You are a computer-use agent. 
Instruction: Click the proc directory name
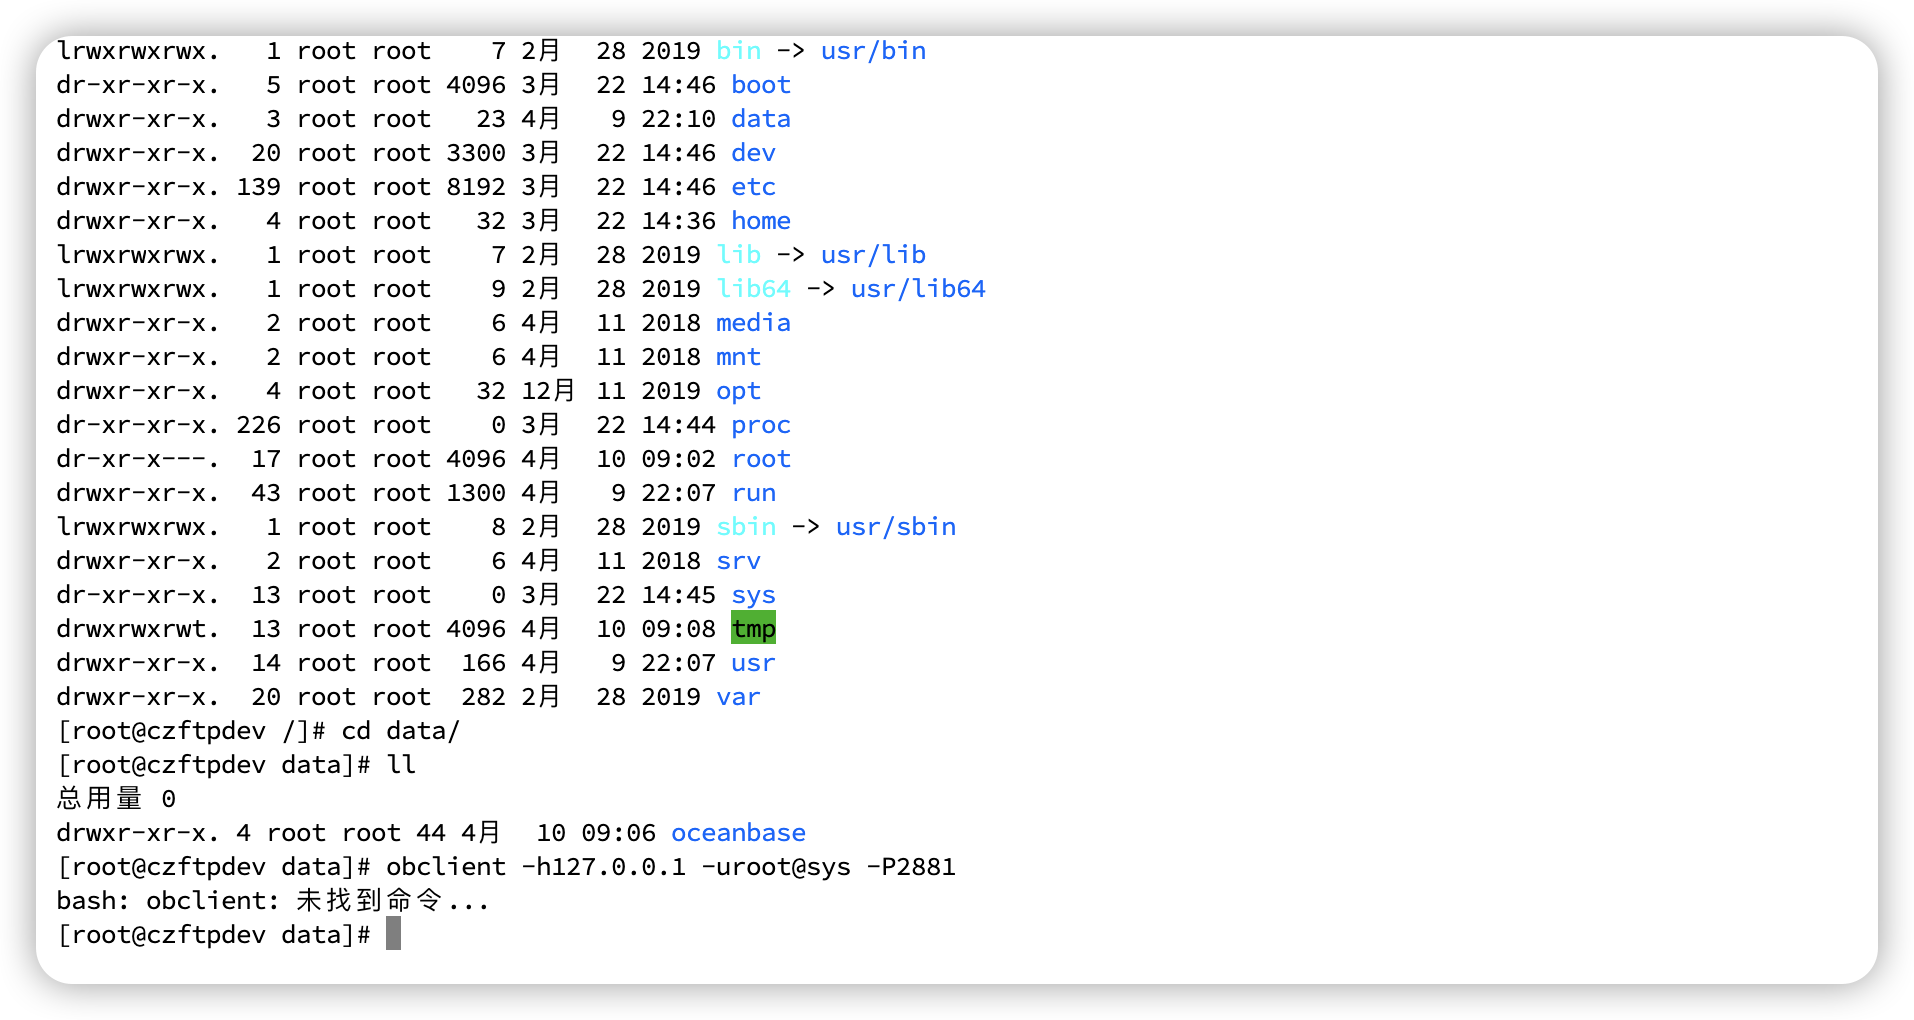click(x=761, y=425)
